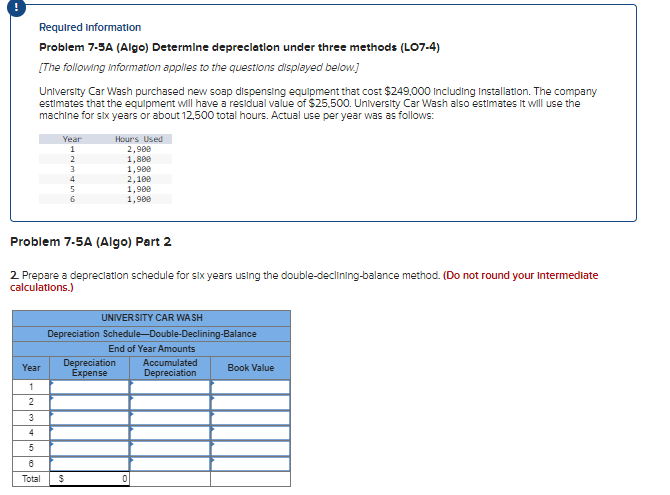Select Year 3 Depreciation Expense input field
The image size is (670, 495).
pyautogui.click(x=89, y=418)
